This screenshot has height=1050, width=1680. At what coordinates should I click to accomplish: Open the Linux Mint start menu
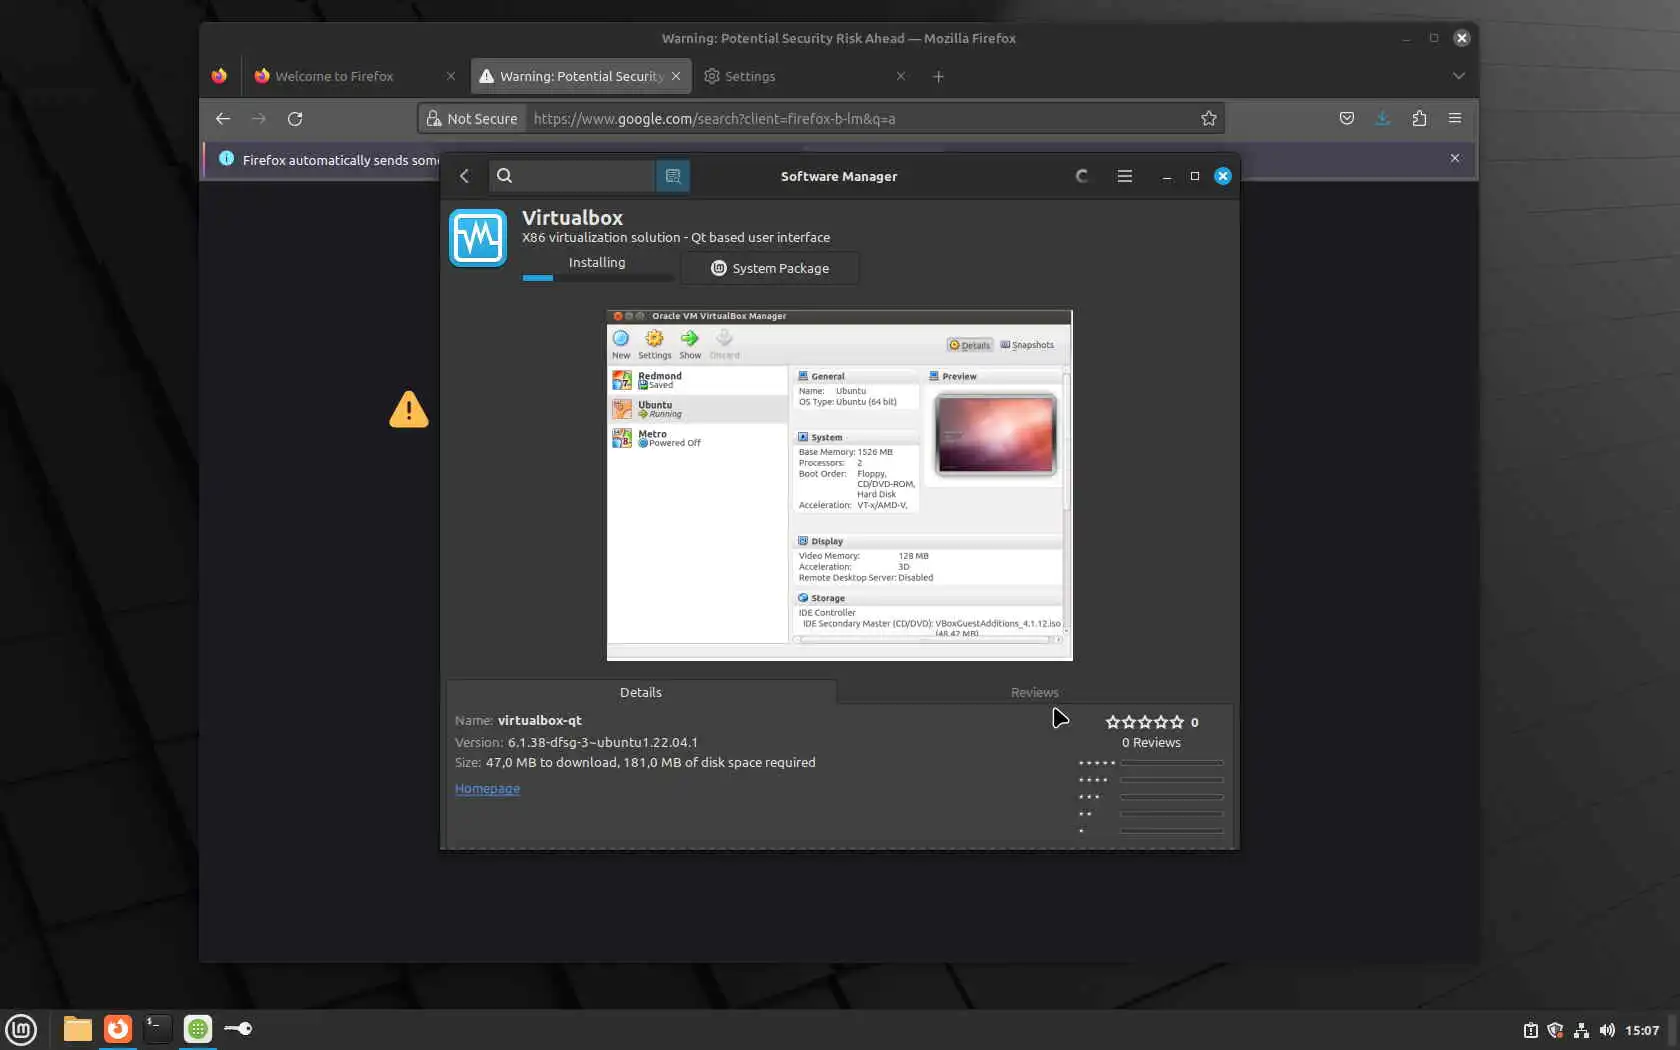pyautogui.click(x=21, y=1029)
